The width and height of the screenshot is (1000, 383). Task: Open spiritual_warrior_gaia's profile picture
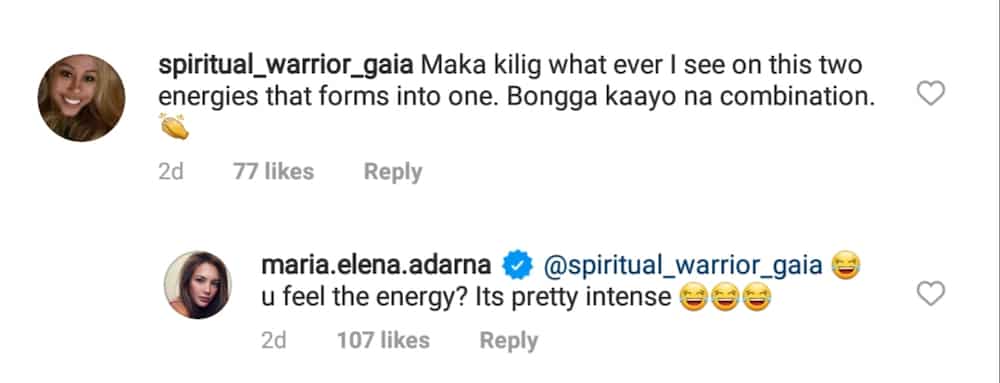[x=81, y=98]
